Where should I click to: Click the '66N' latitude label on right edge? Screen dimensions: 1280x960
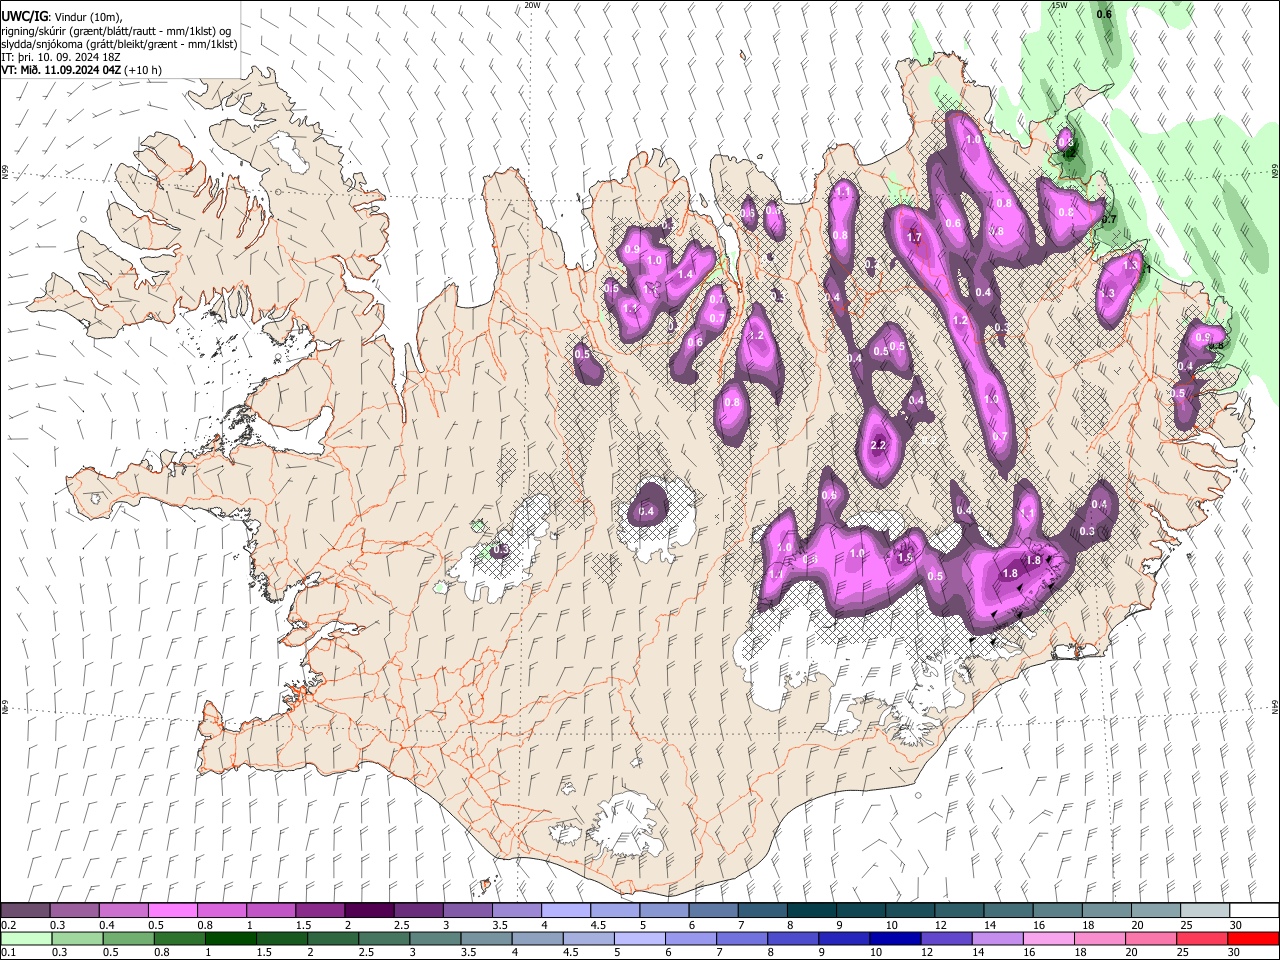click(x=1275, y=172)
